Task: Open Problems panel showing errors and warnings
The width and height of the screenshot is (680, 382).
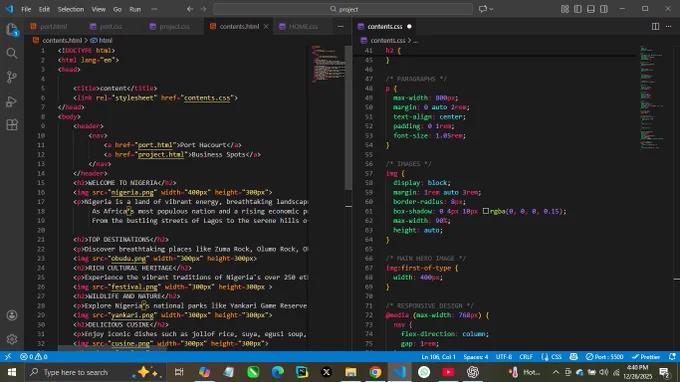Action: point(34,357)
